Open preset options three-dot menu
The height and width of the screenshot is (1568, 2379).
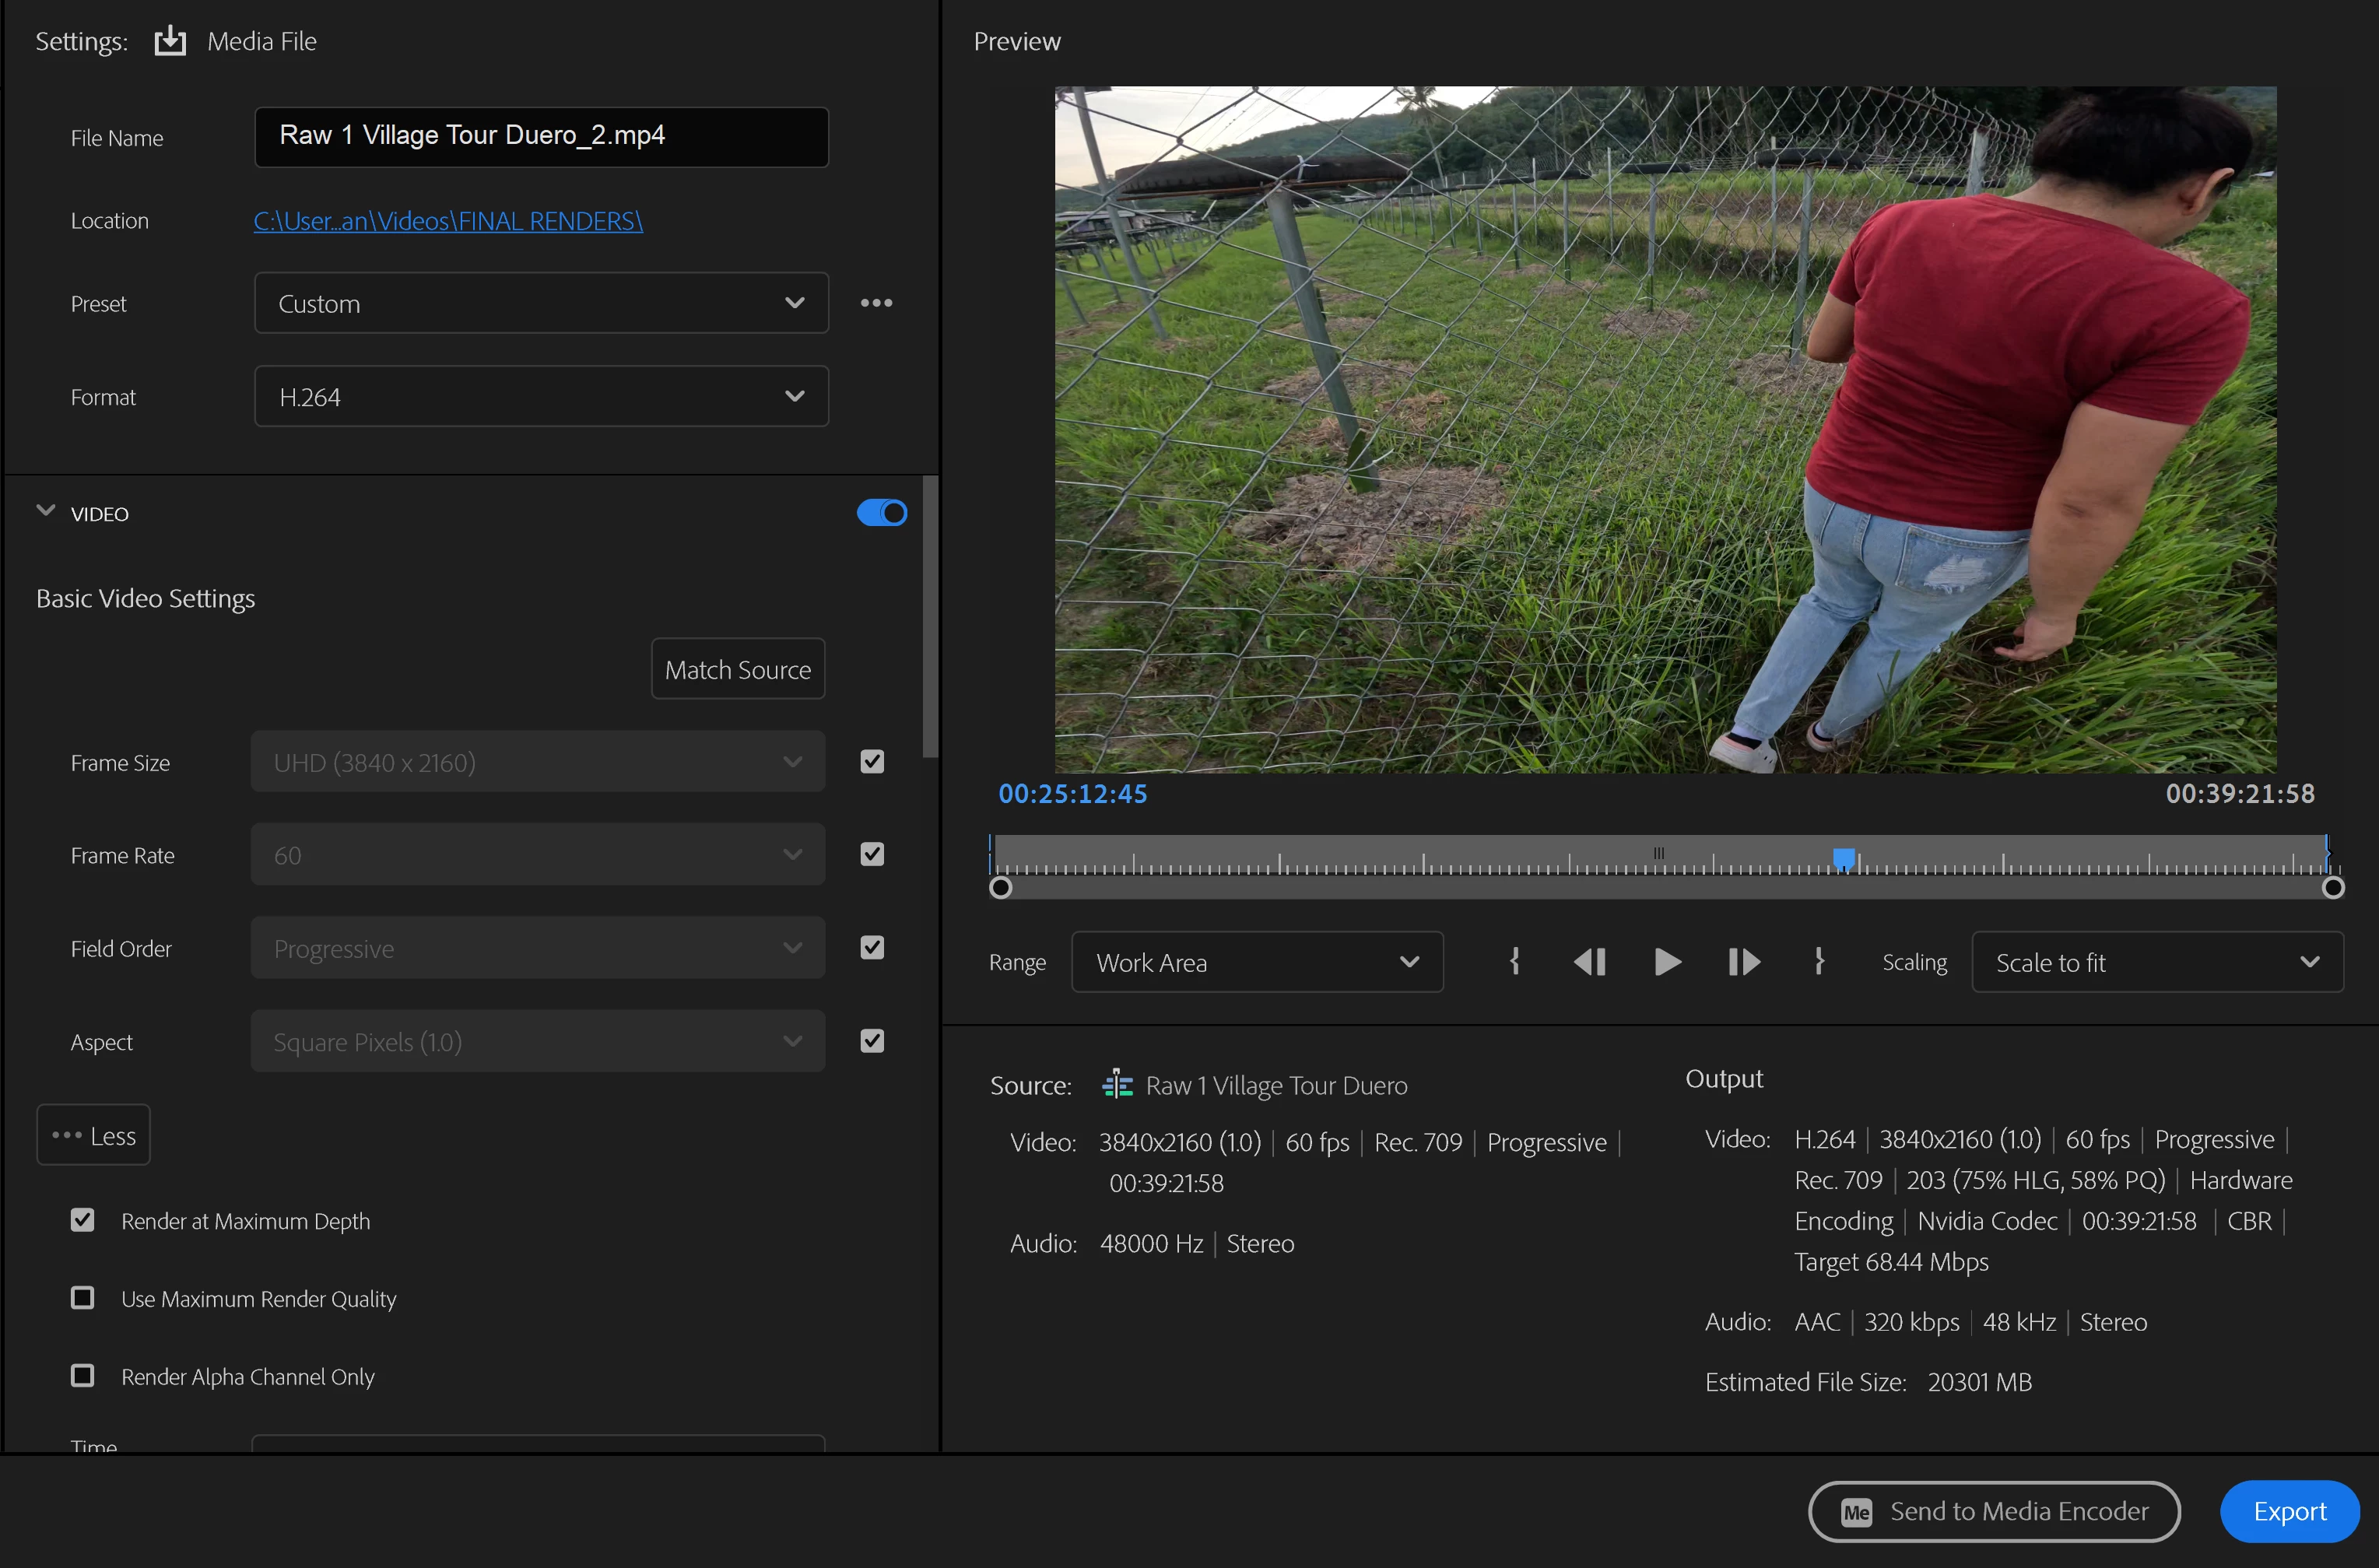(876, 303)
